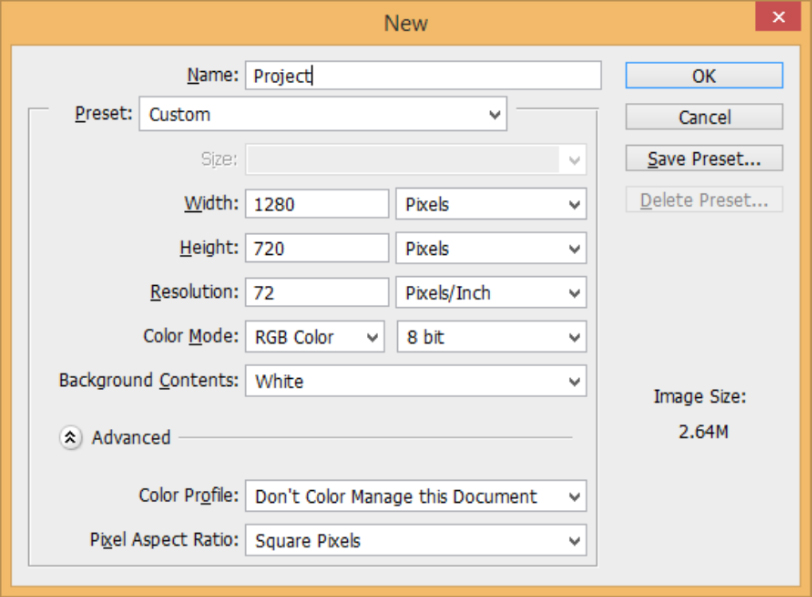Click the OK button
Screen dimensions: 812x597
point(704,76)
